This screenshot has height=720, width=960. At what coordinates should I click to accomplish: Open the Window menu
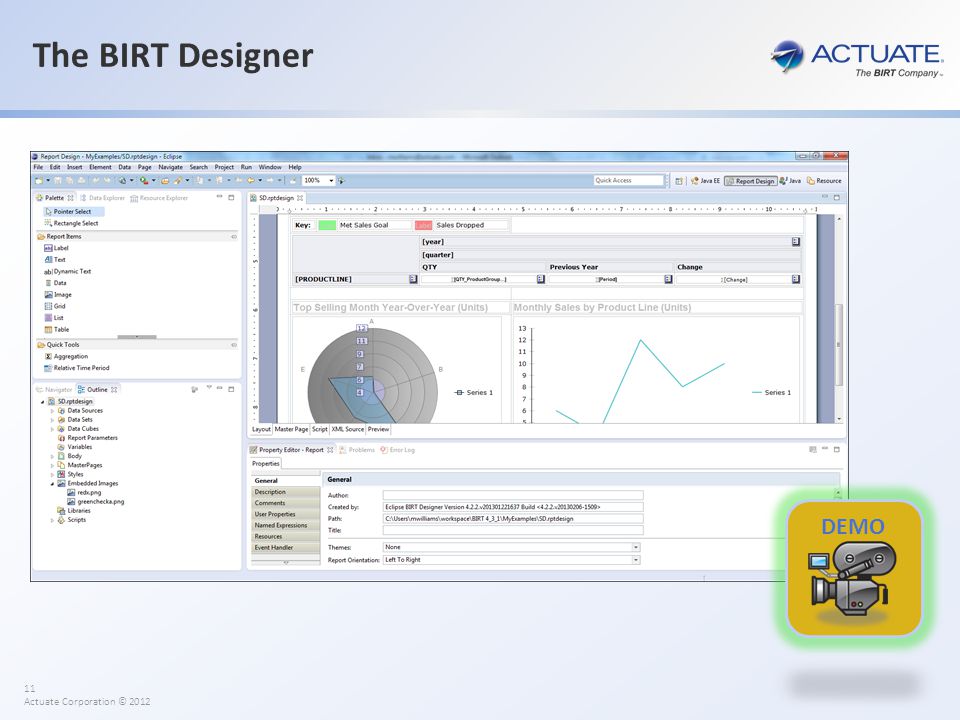tap(270, 167)
